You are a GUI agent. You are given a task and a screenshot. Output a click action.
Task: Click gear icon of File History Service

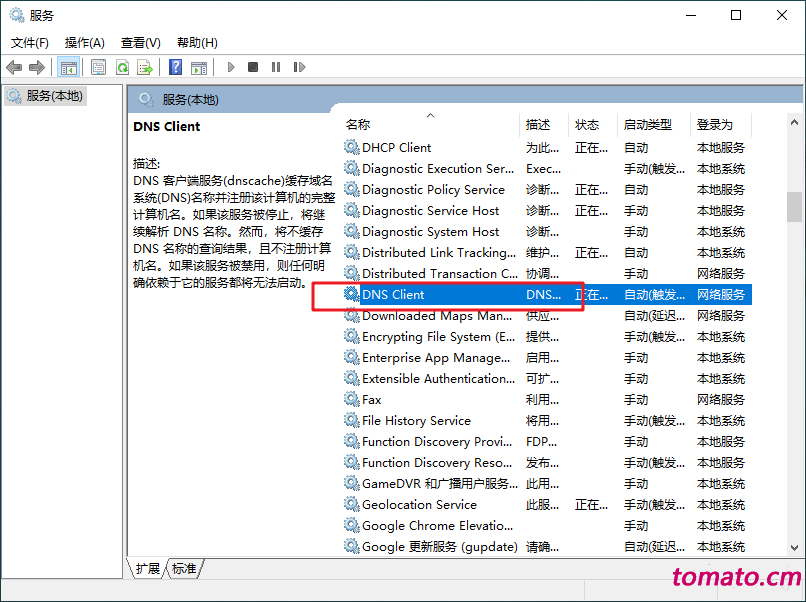click(352, 421)
